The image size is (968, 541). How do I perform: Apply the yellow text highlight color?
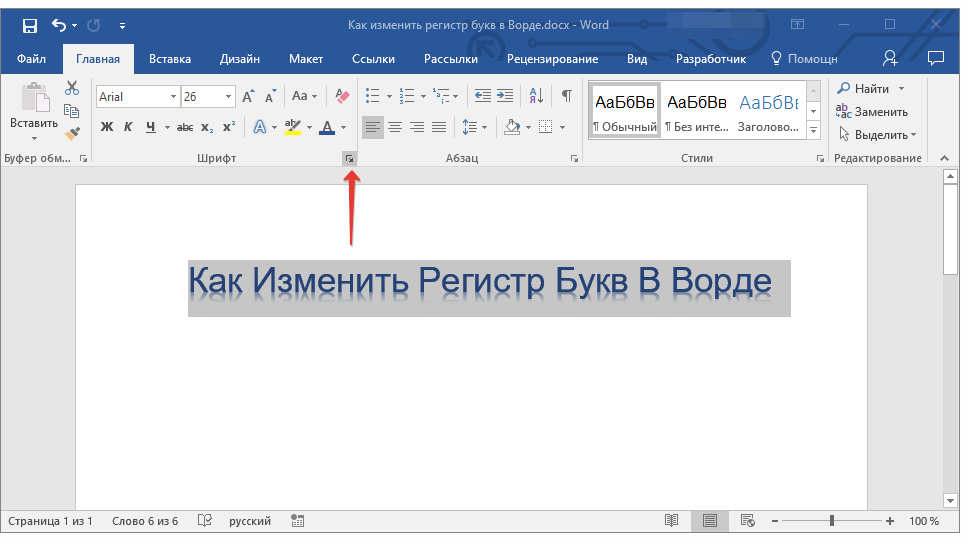[x=293, y=127]
